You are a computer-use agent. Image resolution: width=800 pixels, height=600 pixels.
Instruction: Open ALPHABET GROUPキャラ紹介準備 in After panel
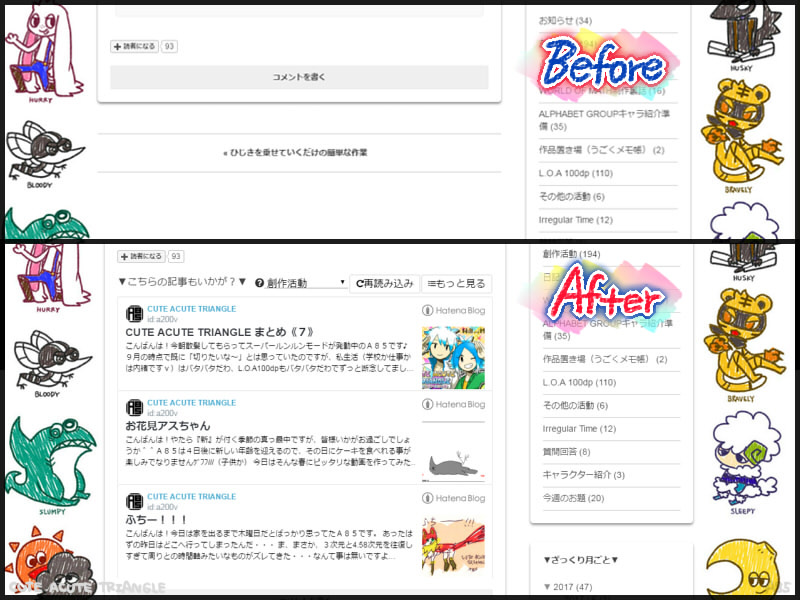pos(608,330)
